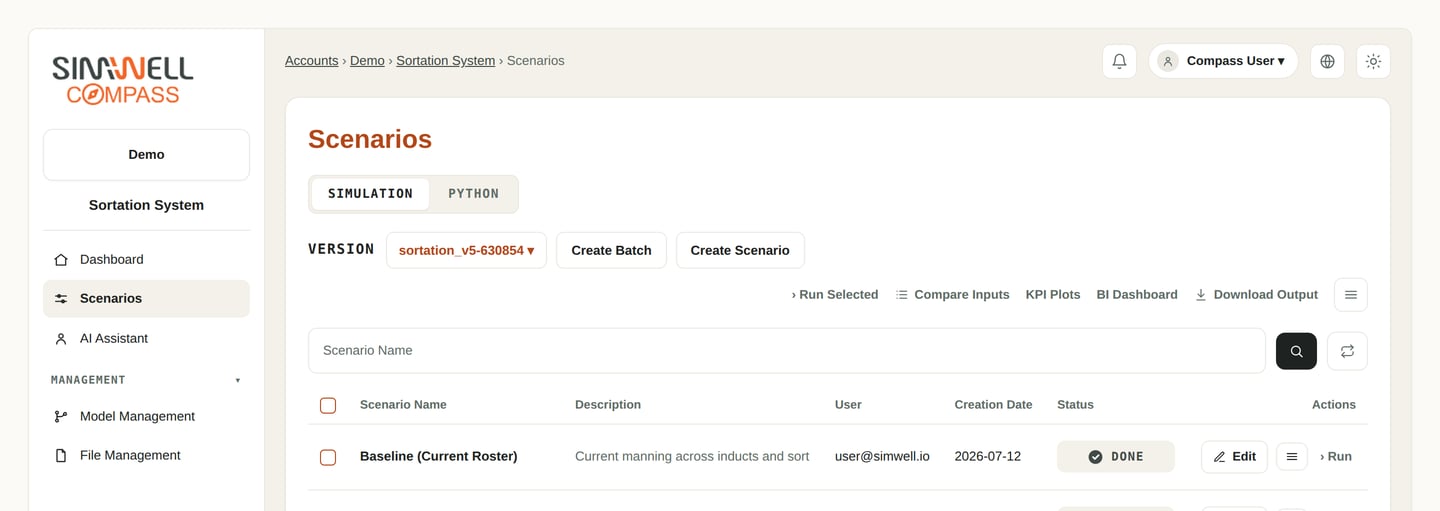The height and width of the screenshot is (511, 1440).
Task: Tick the select-all checkbox in table header
Action: click(328, 406)
